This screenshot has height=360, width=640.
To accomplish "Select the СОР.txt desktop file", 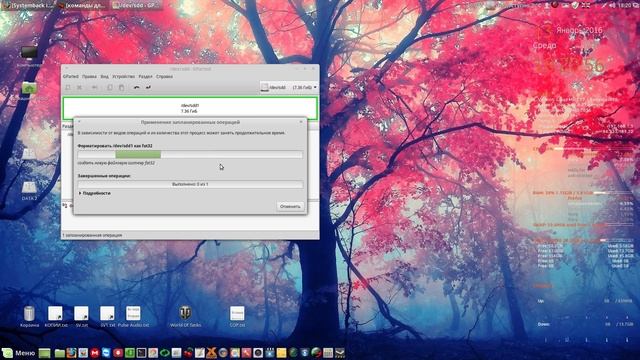I will pyautogui.click(x=237, y=317).
